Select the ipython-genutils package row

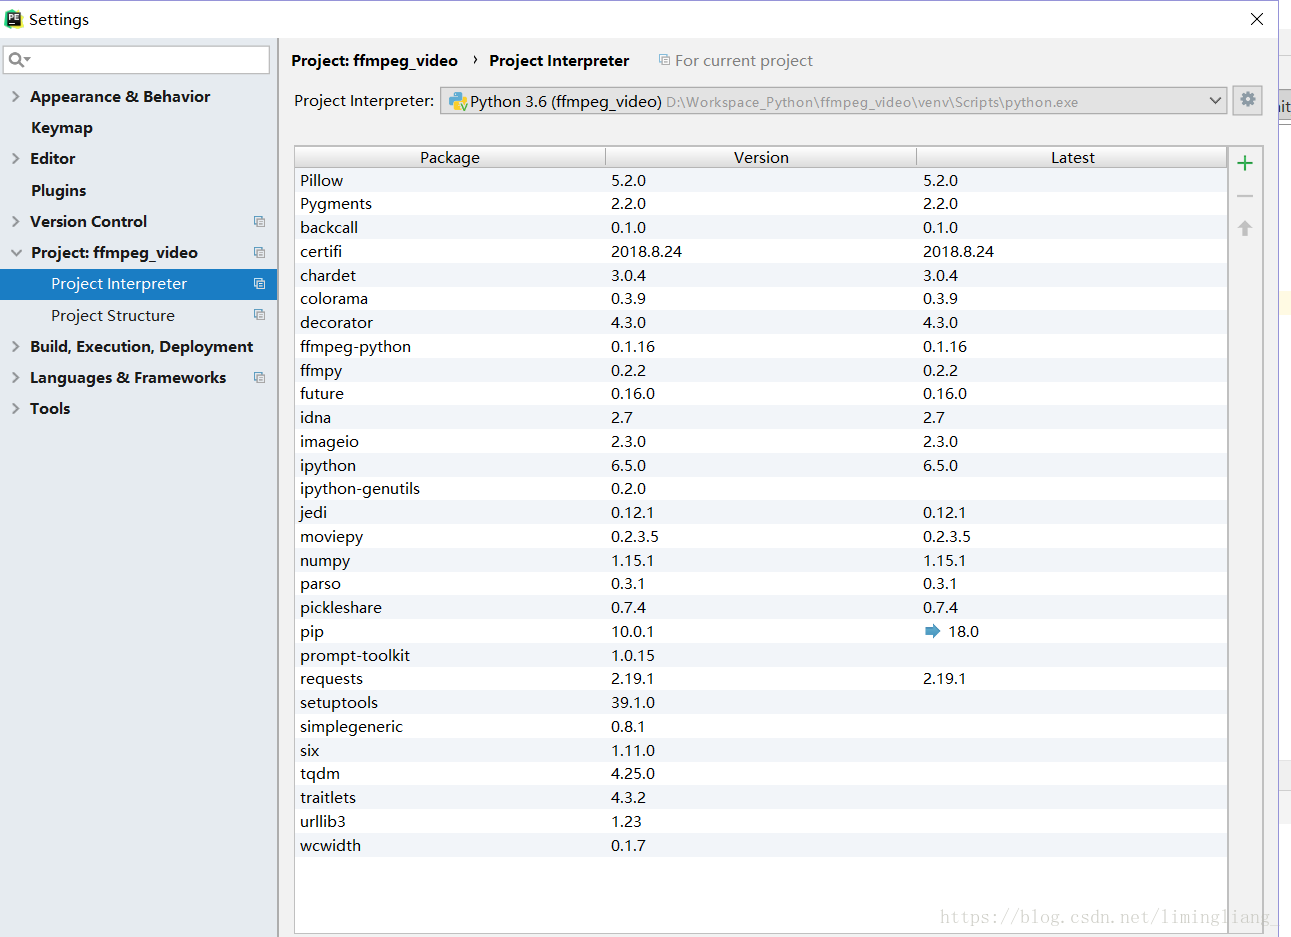coord(761,489)
